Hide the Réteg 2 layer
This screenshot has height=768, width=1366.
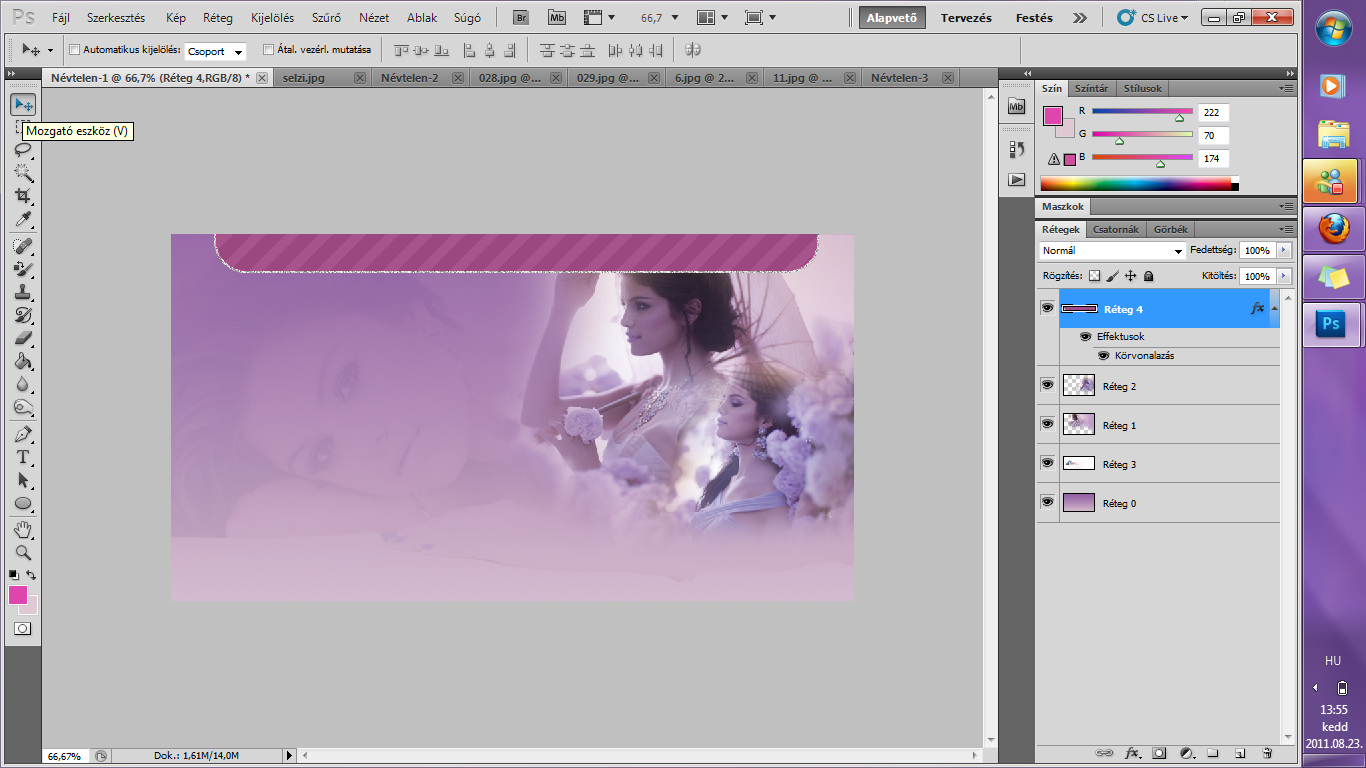click(x=1047, y=385)
